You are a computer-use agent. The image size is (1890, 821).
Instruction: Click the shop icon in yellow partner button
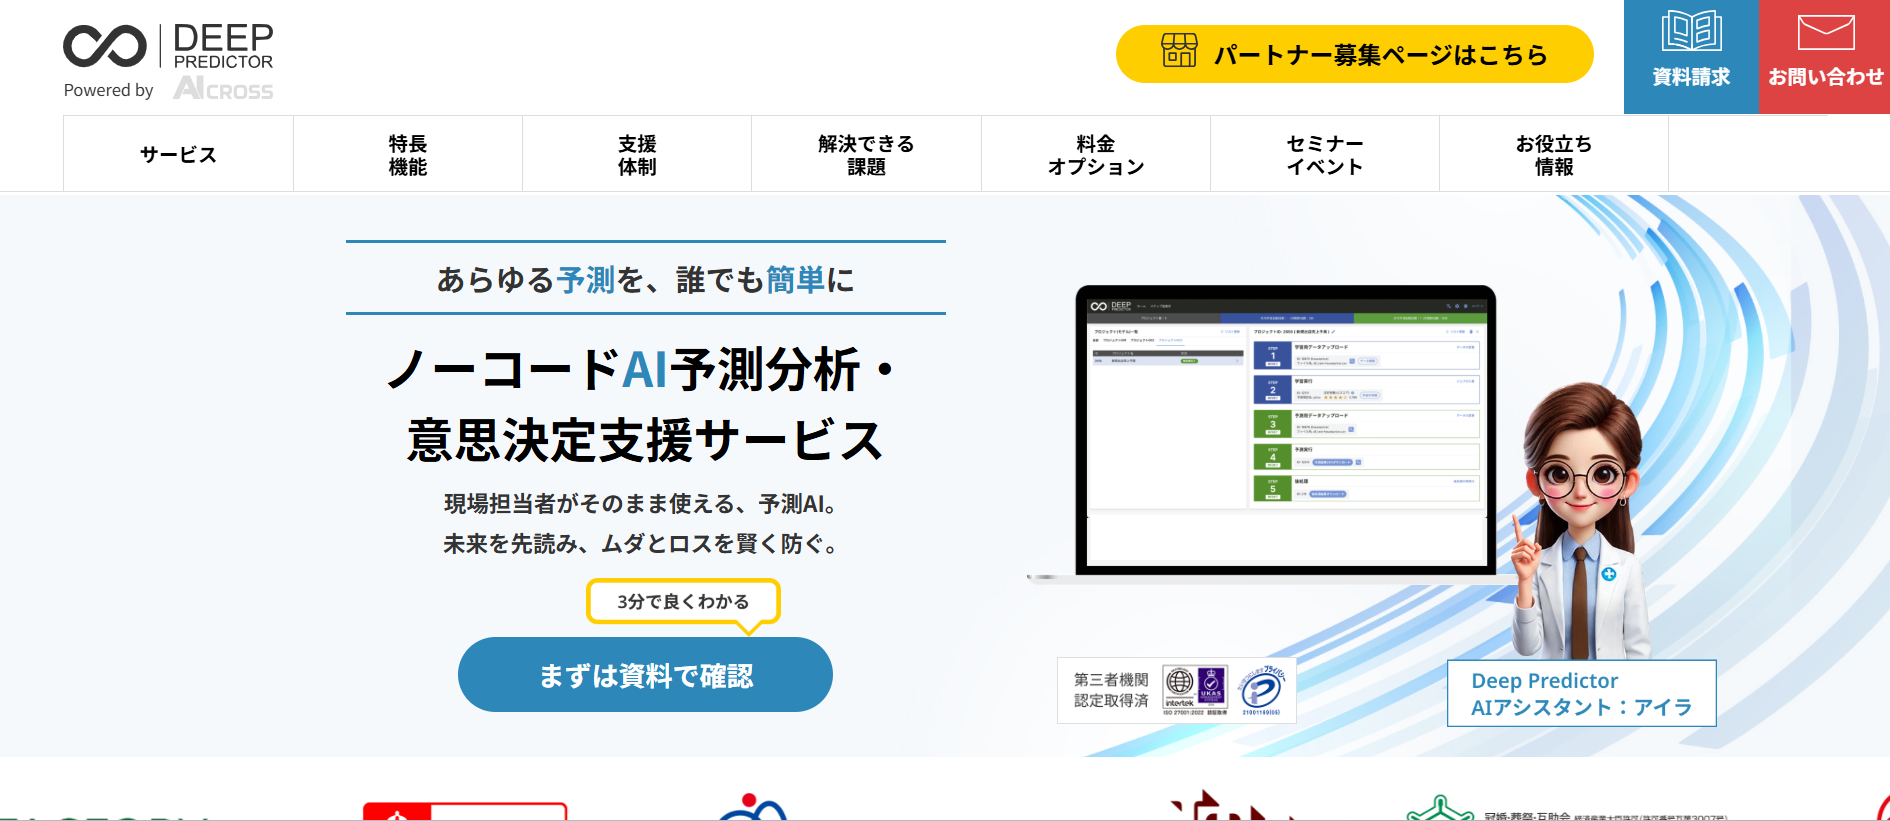click(1179, 50)
